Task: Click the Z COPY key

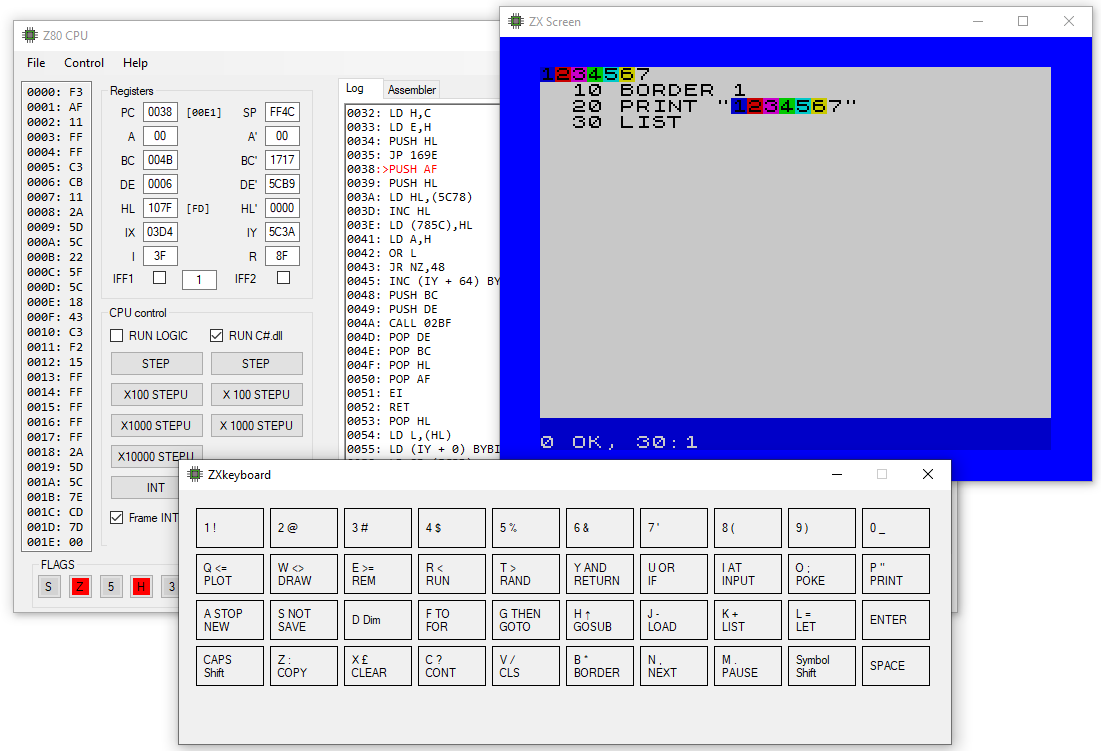Action: [304, 666]
